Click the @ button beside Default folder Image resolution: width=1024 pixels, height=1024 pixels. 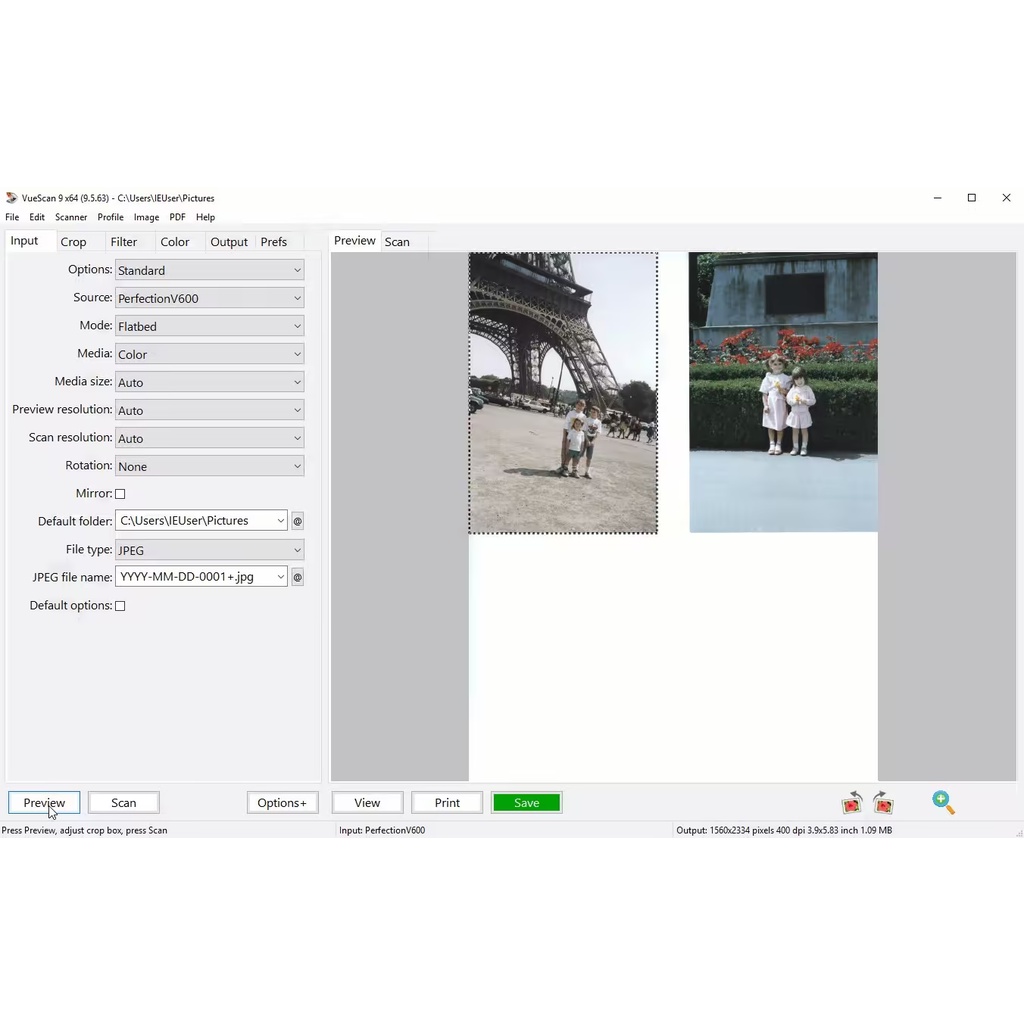(297, 521)
